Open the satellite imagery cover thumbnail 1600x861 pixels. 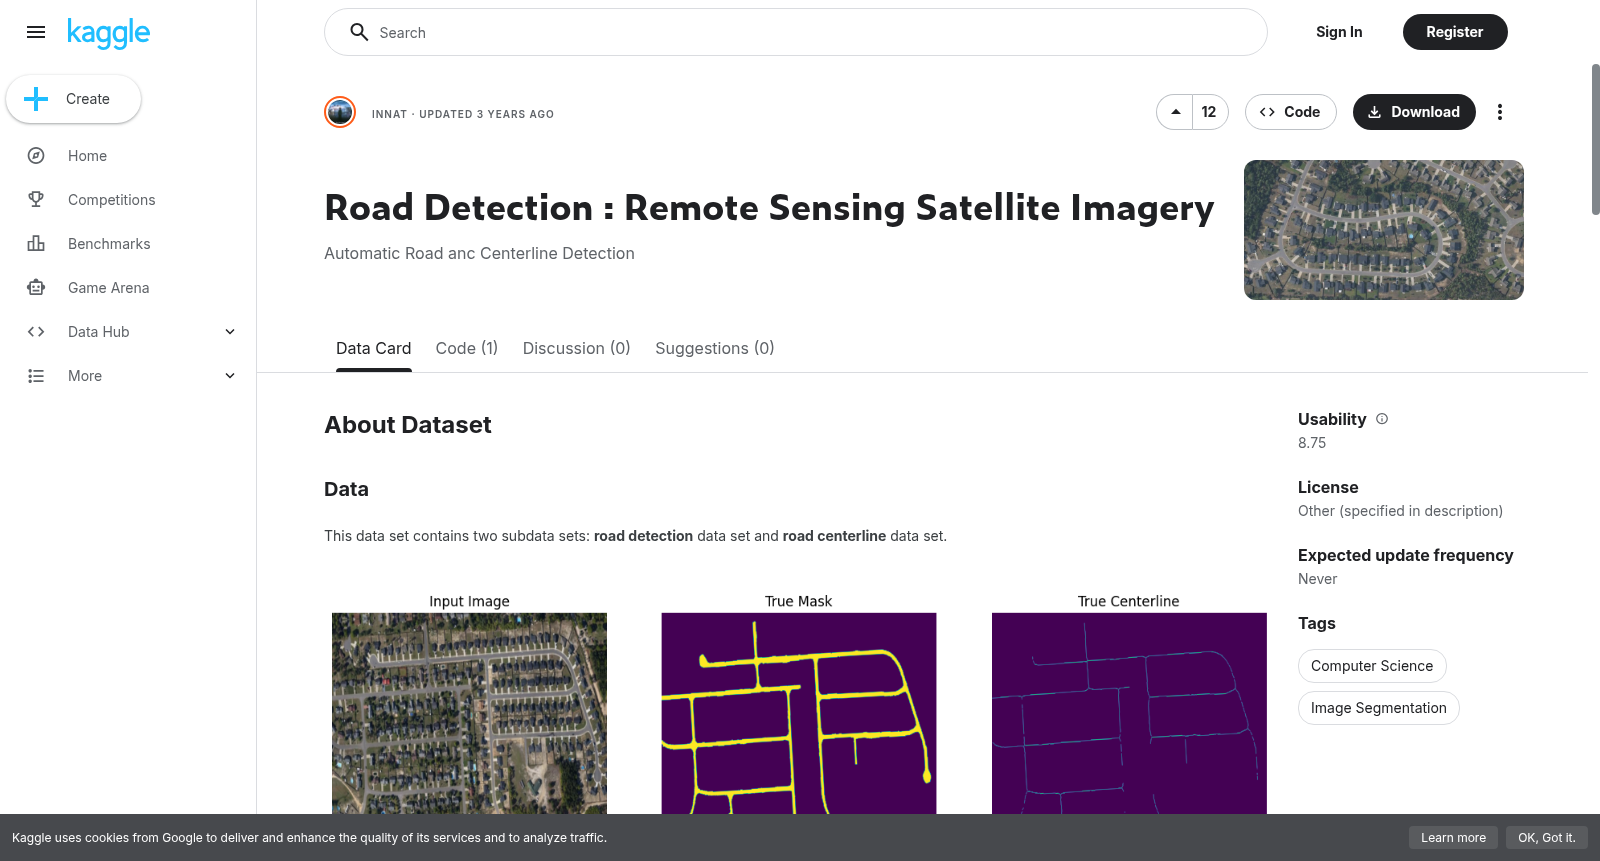coord(1384,230)
